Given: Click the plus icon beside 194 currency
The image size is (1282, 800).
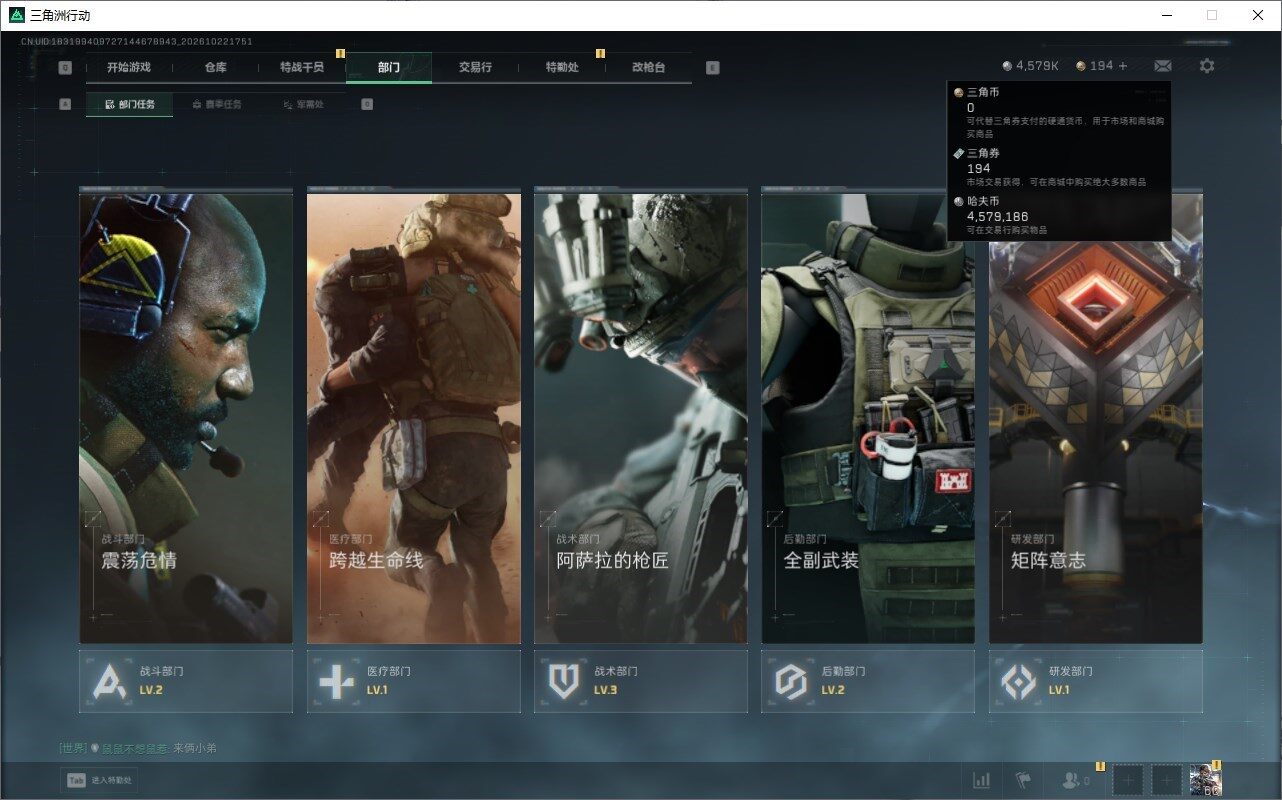Looking at the screenshot, I should (1123, 66).
